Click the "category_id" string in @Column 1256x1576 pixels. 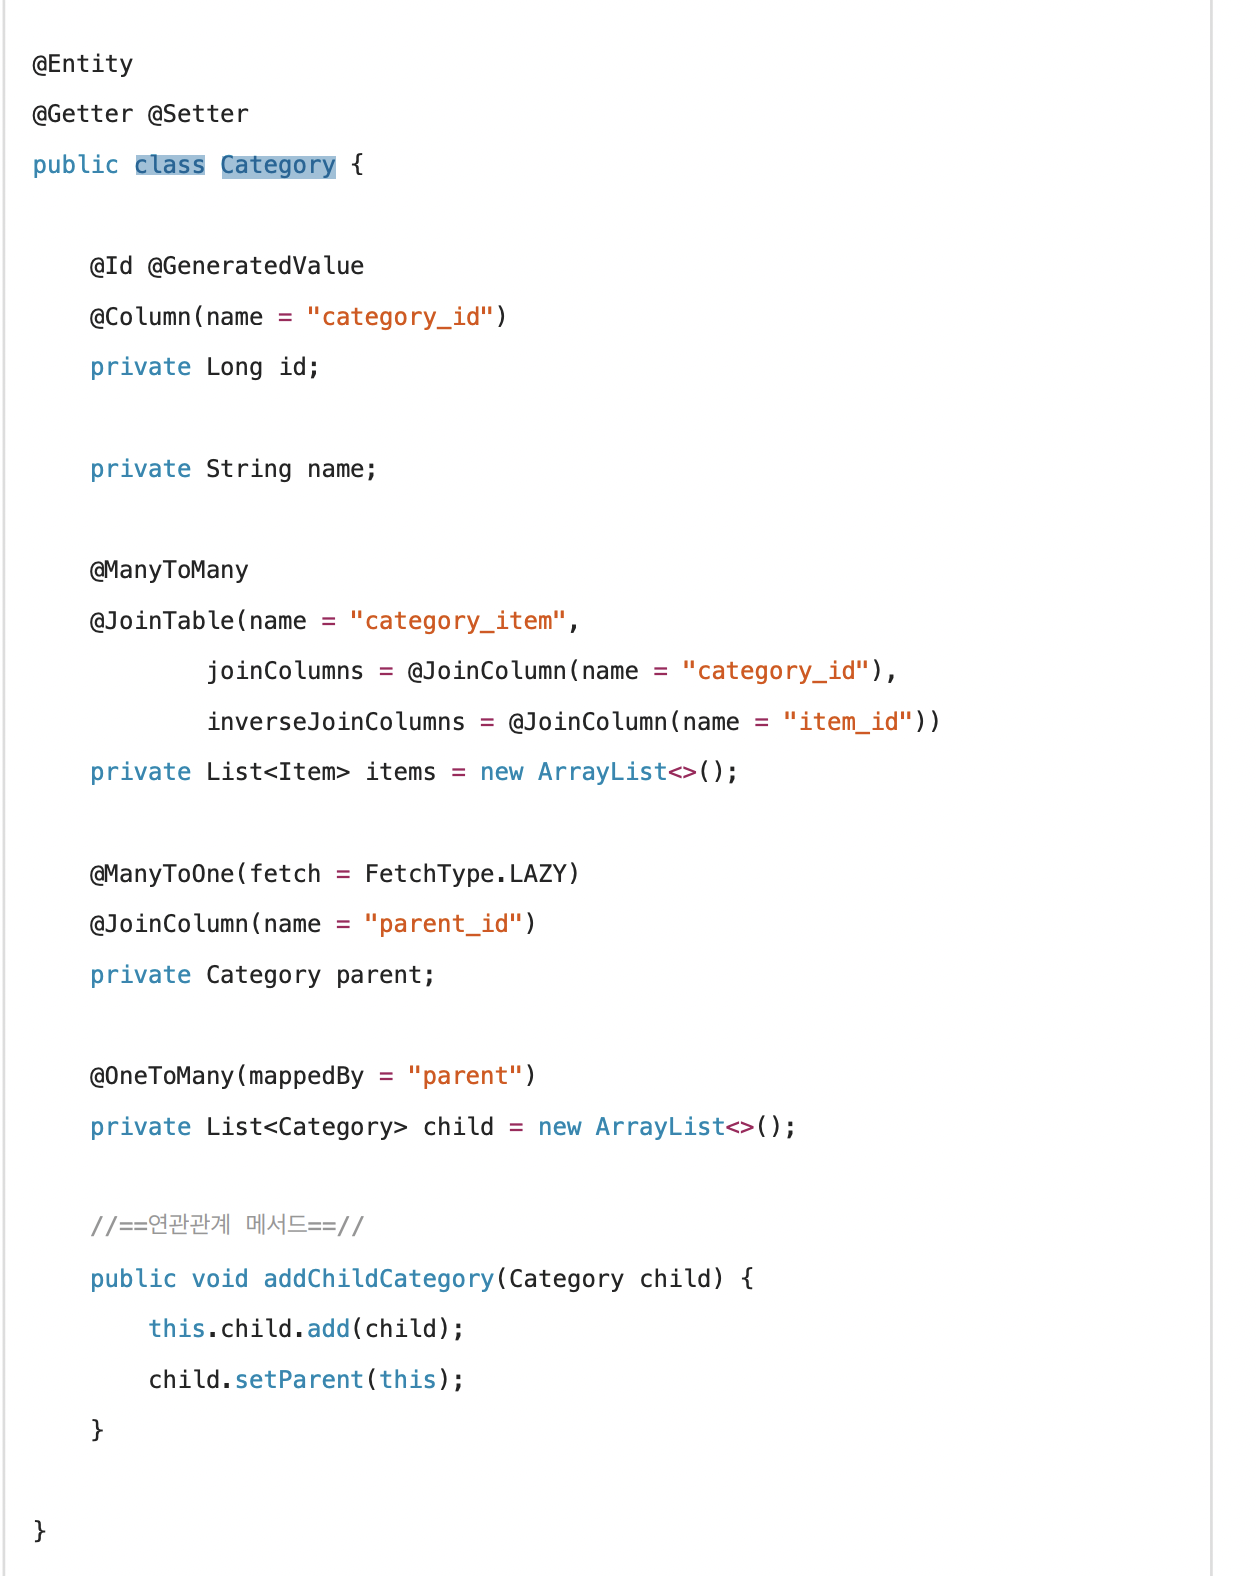[400, 317]
